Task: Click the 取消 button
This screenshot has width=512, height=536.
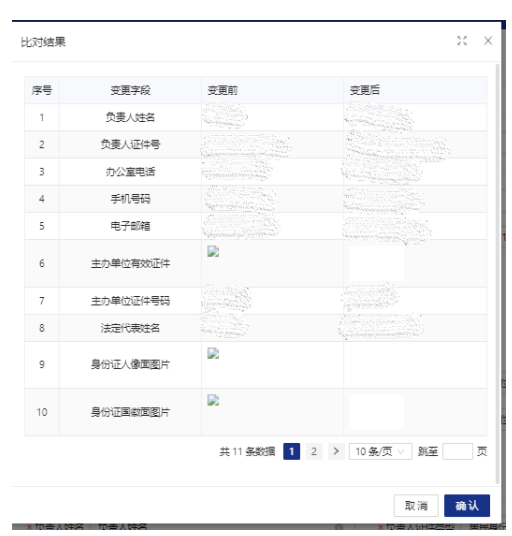Action: pyautogui.click(x=416, y=506)
